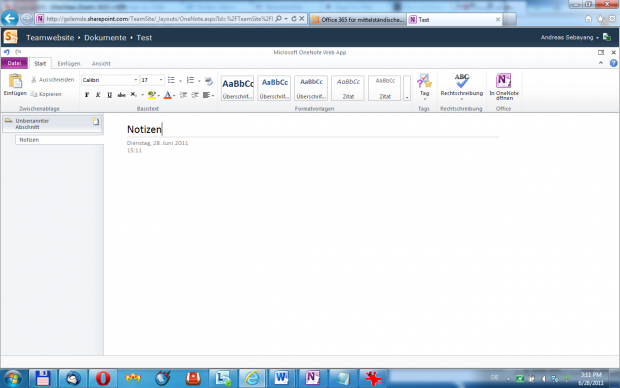The height and width of the screenshot is (388, 620).
Task: Apply yellow text highlight color
Action: pos(151,95)
